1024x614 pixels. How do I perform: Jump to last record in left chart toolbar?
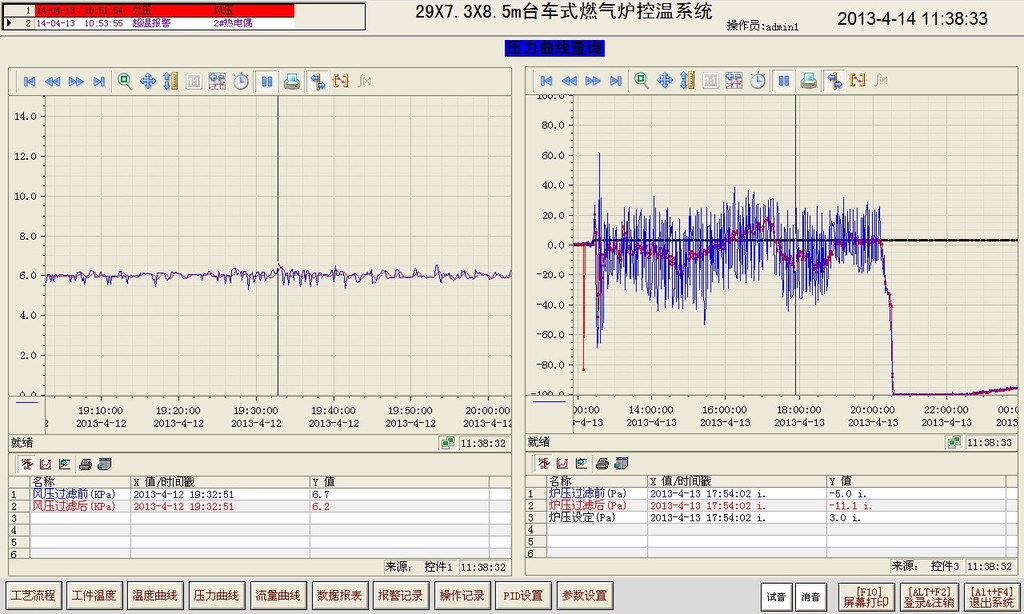tap(99, 82)
